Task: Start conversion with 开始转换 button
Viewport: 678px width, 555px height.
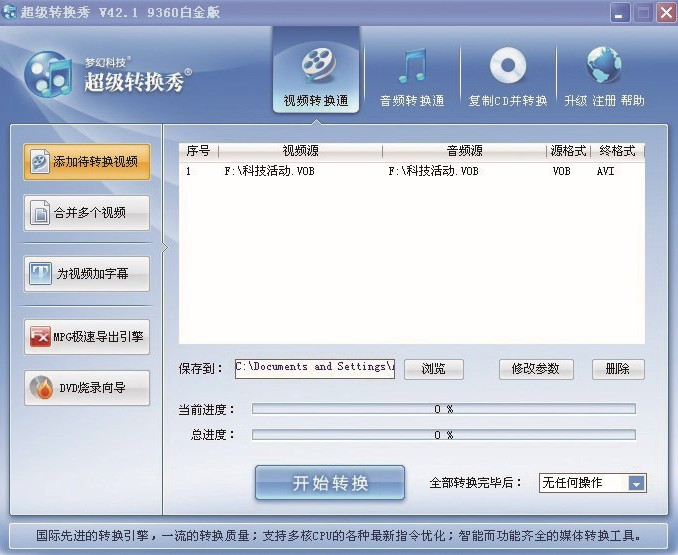Action: [x=330, y=483]
